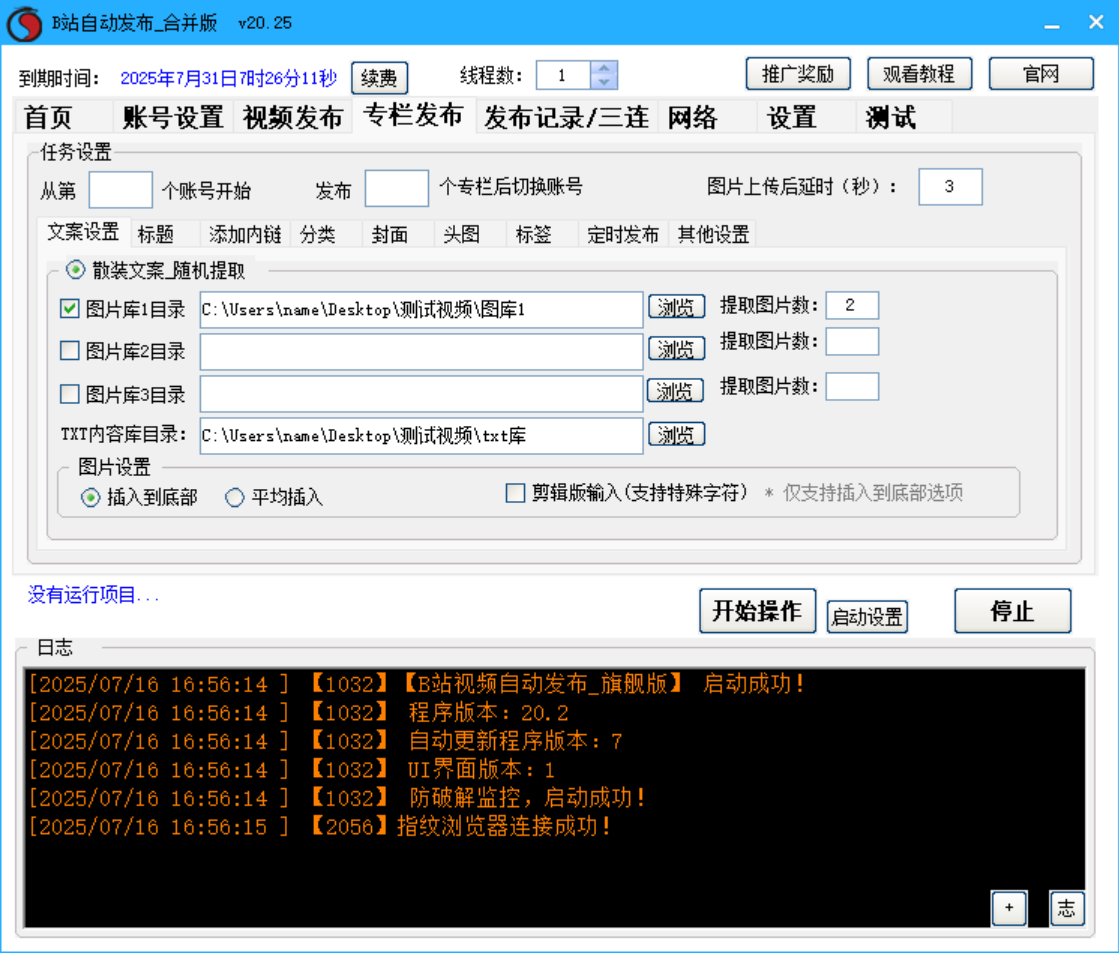Click the plus button in the log panel
Viewport: 1119px width, 953px height.
coord(1009,907)
